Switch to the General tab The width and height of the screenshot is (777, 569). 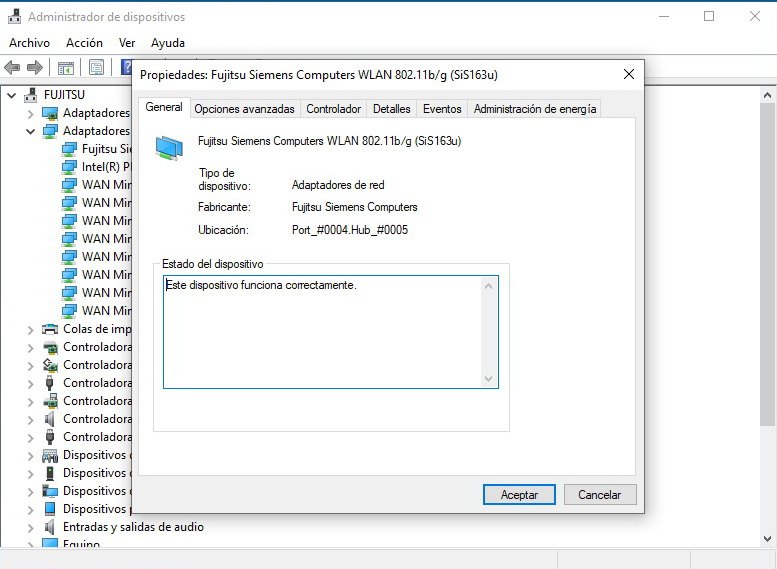pyautogui.click(x=164, y=107)
